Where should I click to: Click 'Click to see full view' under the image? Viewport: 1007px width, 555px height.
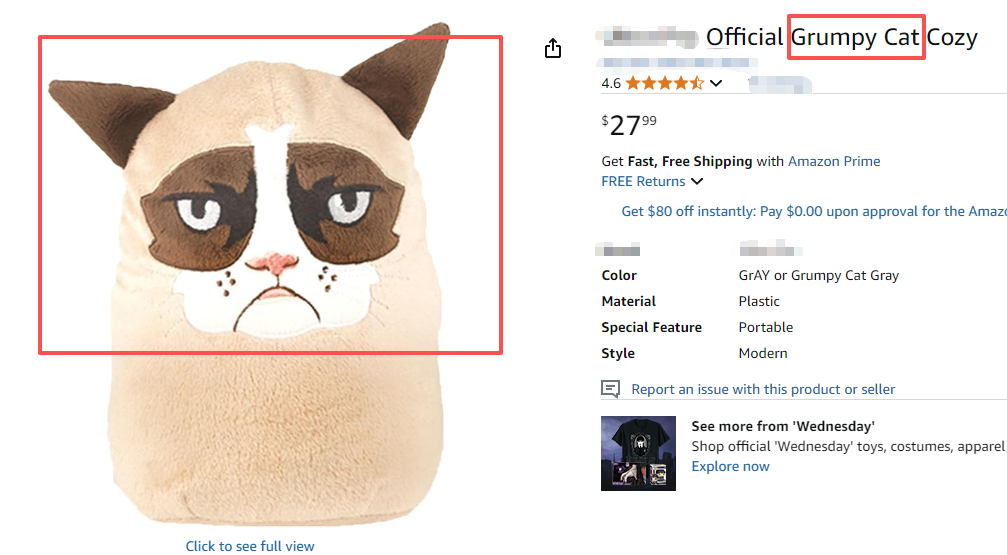tap(250, 546)
